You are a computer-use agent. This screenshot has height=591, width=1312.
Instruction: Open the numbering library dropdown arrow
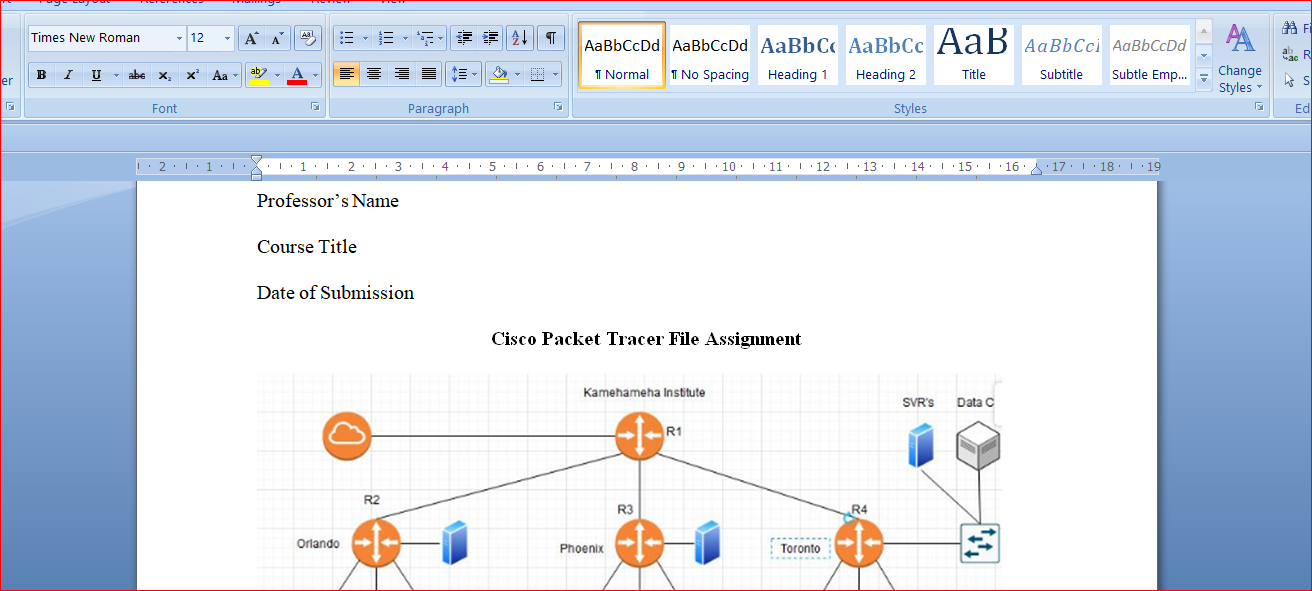pyautogui.click(x=404, y=38)
